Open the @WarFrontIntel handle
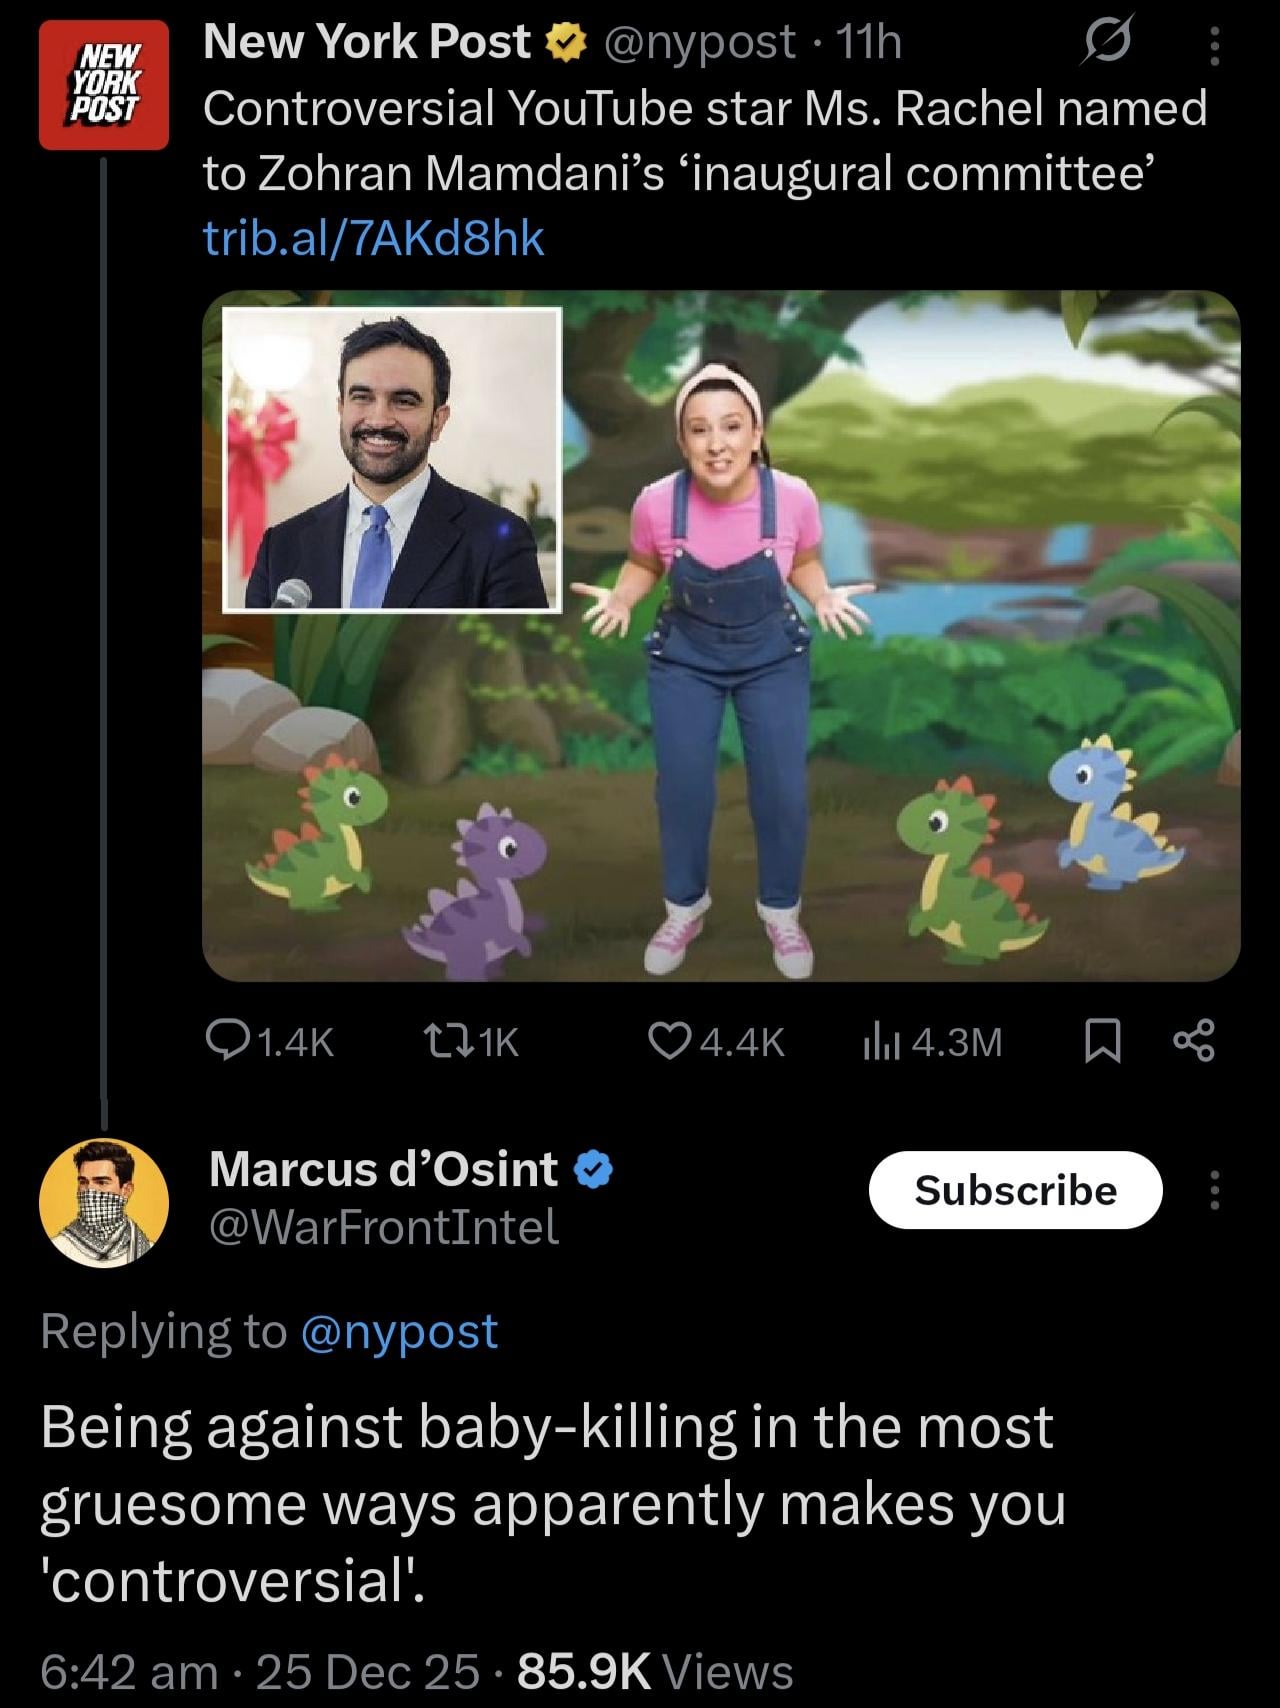 (x=384, y=1227)
